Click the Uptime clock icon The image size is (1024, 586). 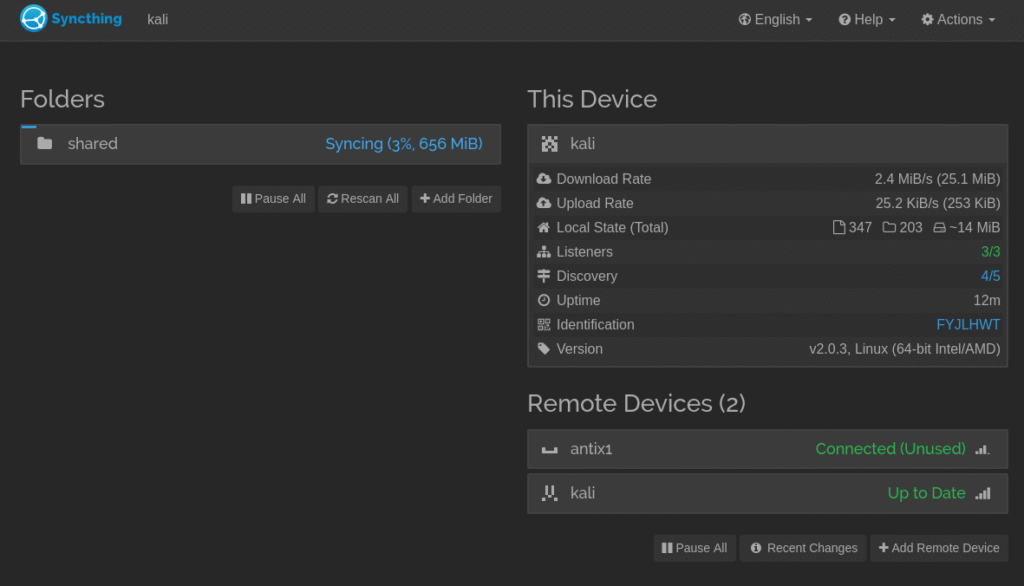tap(543, 300)
